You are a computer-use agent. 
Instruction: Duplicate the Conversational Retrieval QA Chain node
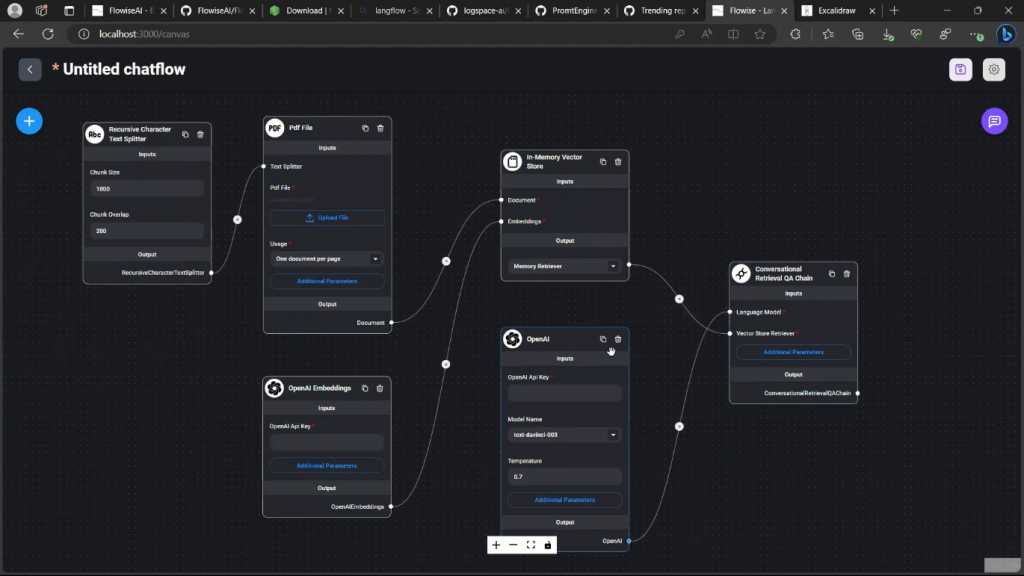831,274
